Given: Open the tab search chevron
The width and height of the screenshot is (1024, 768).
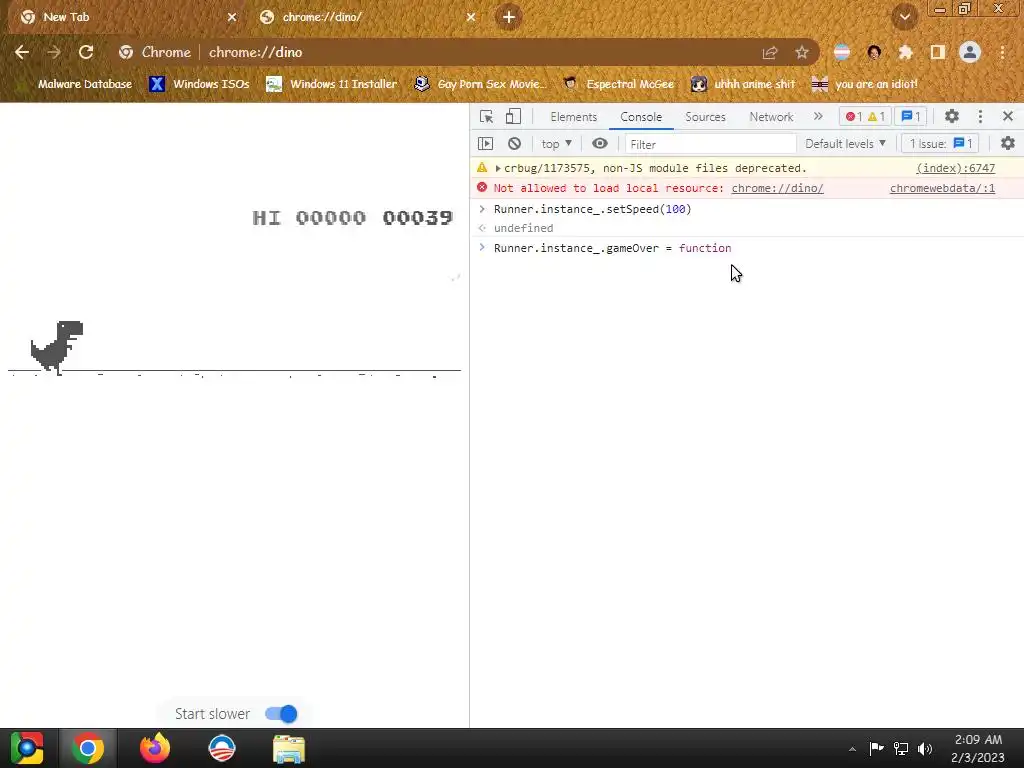Looking at the screenshot, I should (904, 17).
